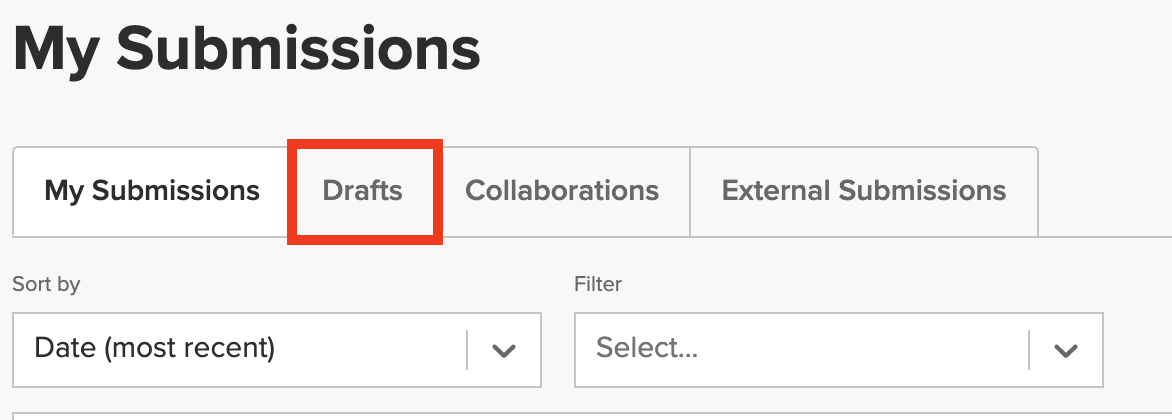
Task: Click the Filter chevron arrow icon
Action: [1066, 350]
